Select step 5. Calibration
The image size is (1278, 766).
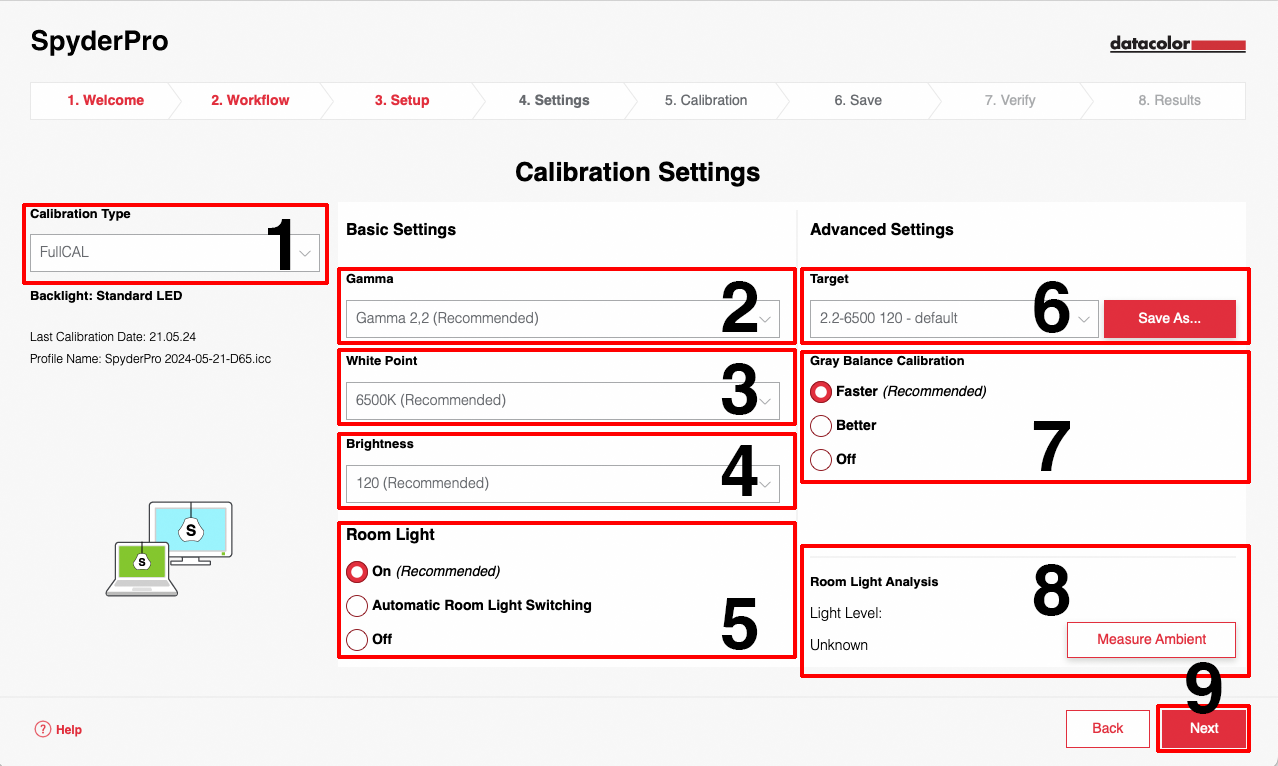(706, 100)
